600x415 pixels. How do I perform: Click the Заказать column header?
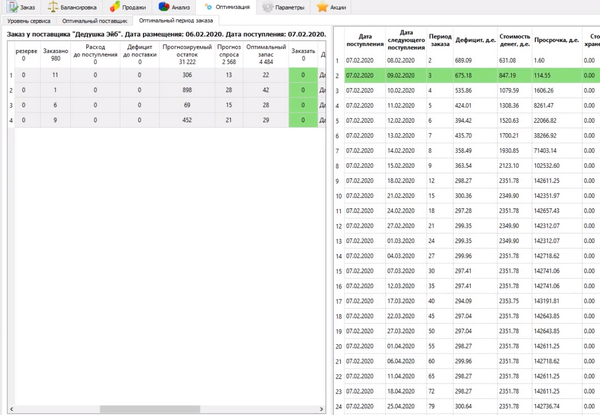[303, 54]
